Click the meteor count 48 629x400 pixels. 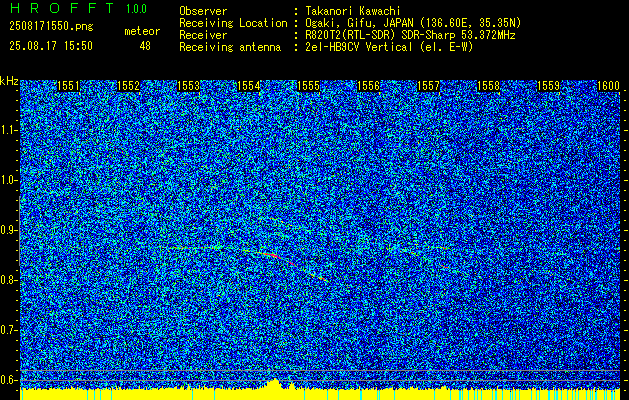tap(145, 46)
